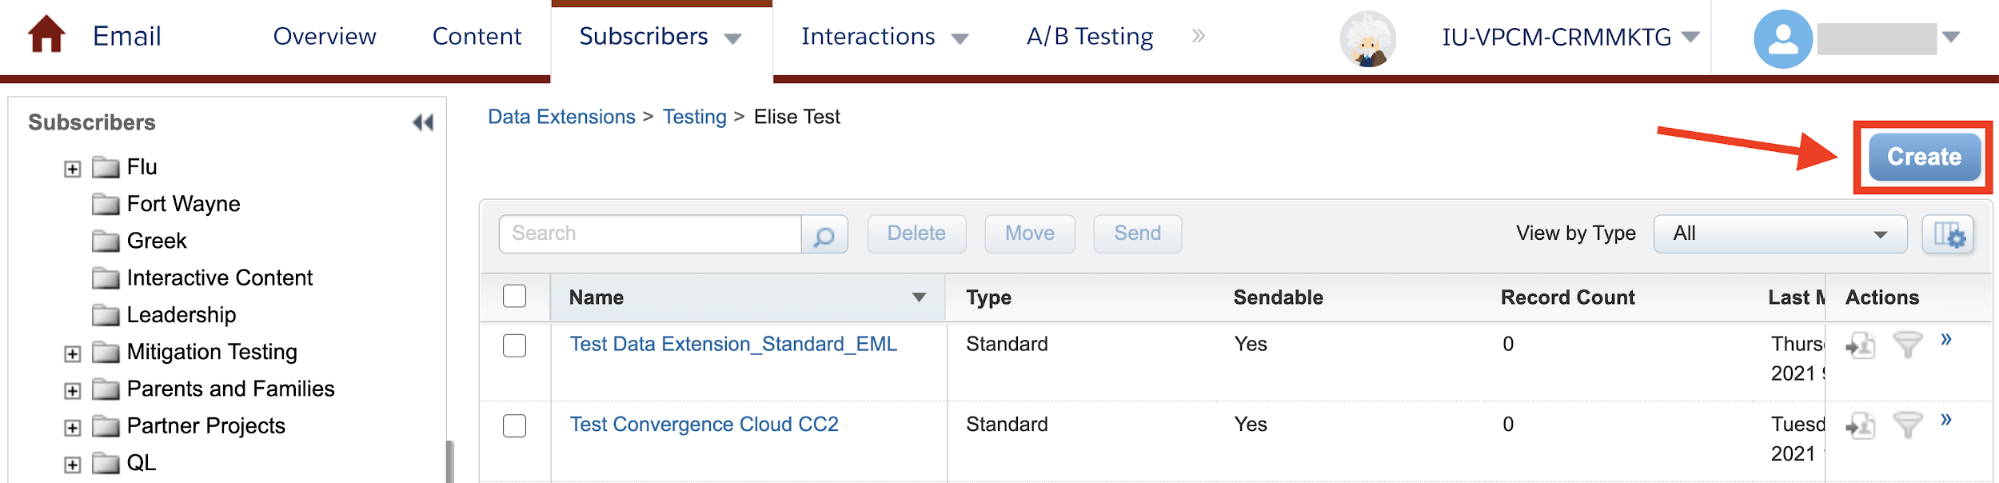
Task: Click the red Home house icon
Action: [x=46, y=35]
